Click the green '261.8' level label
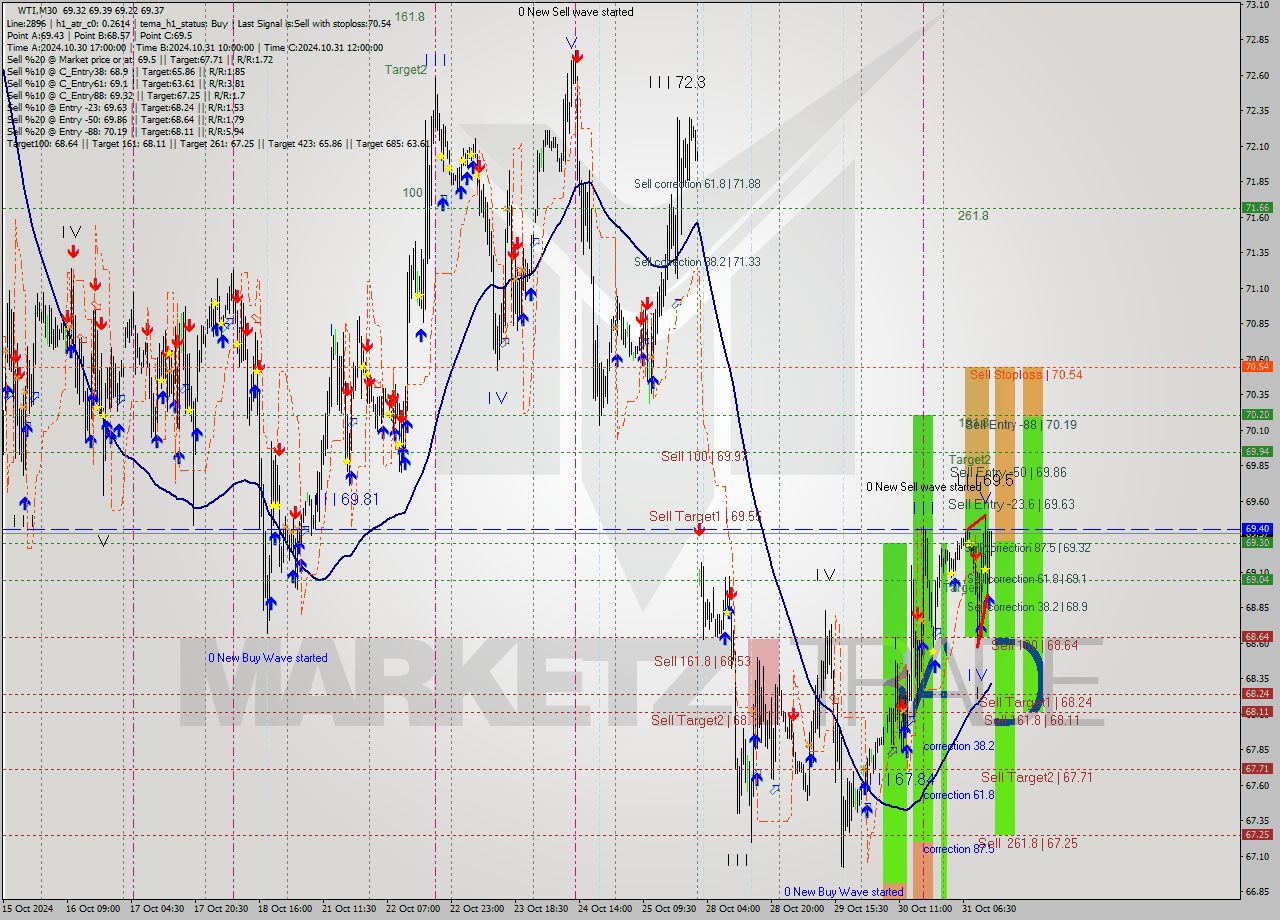Image resolution: width=1280 pixels, height=920 pixels. point(973,215)
